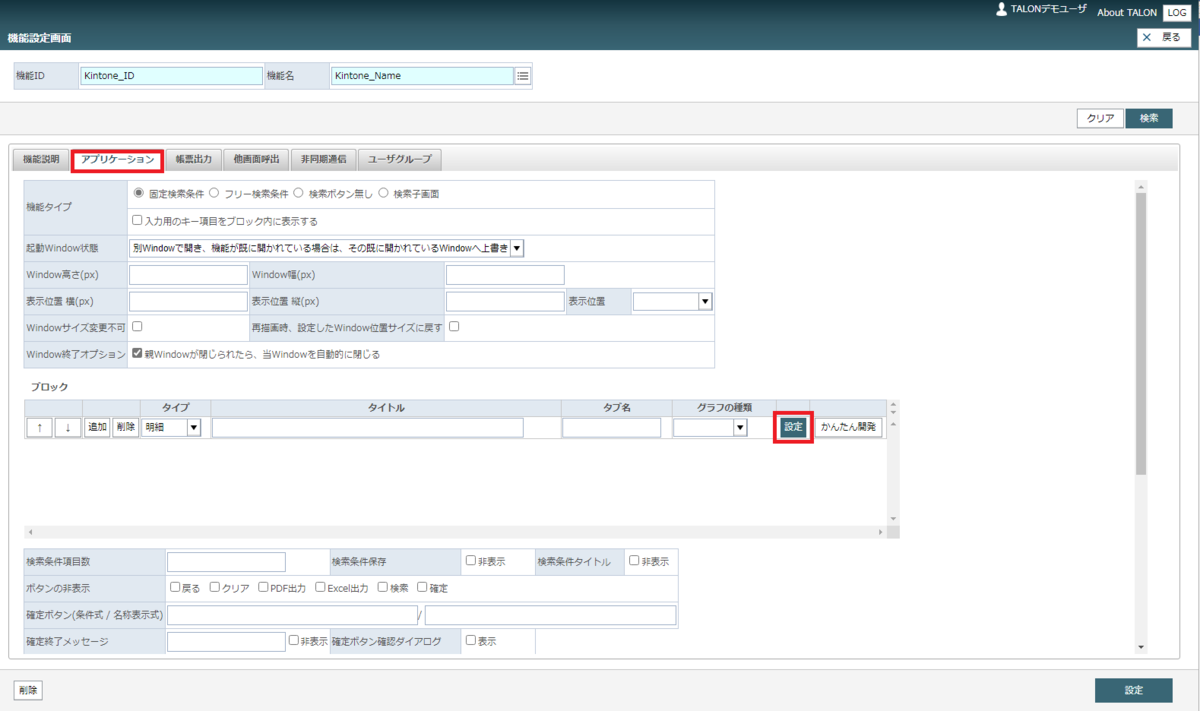
Task: Click 追加 to add a block
Action: [97, 427]
